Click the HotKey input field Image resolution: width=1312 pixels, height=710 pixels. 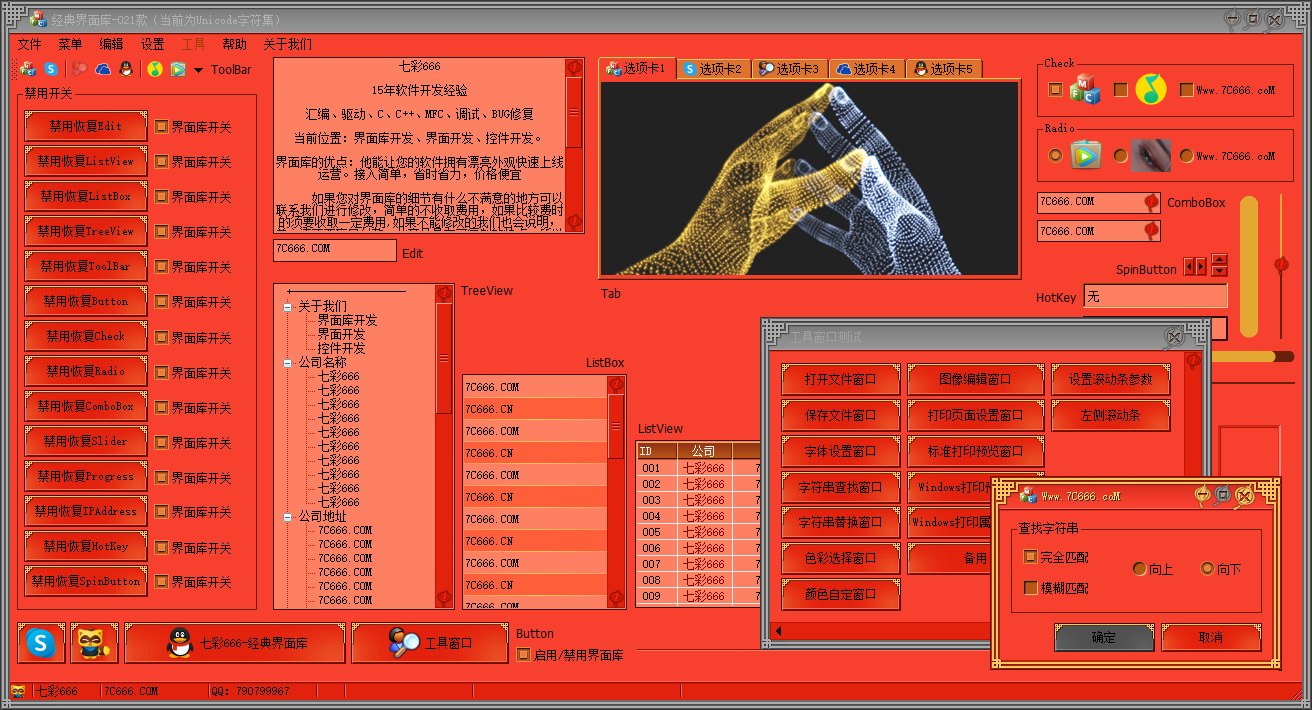(1155, 297)
